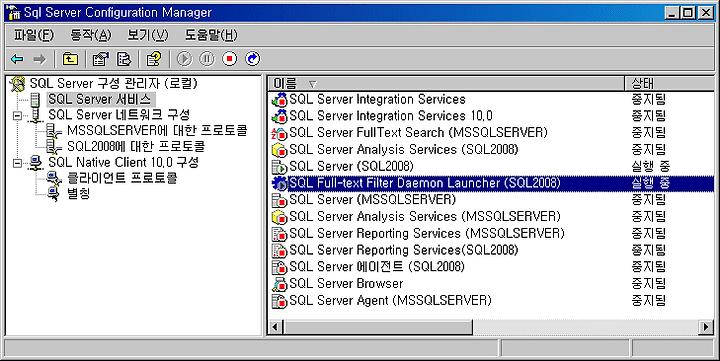
Task: Select SQL Server (MSSQLSERVER) service row
Action: click(492, 200)
